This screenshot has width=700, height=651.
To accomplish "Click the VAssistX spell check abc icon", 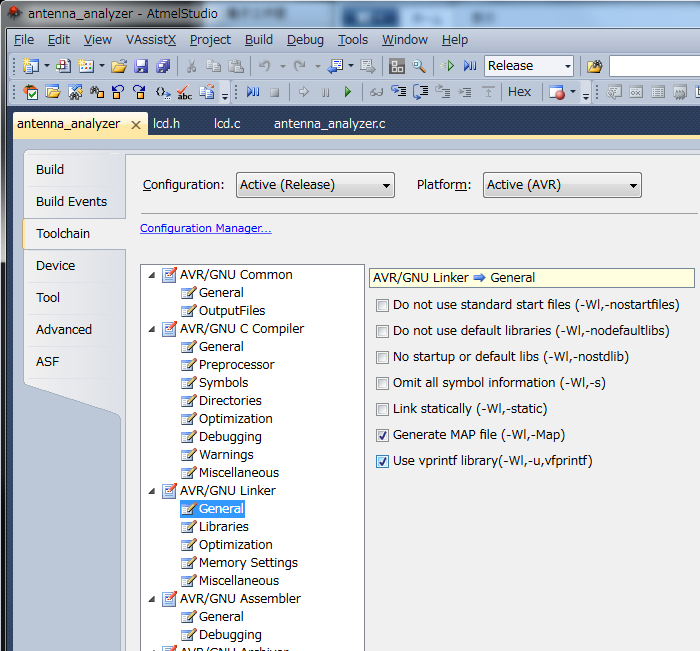I will point(184,92).
